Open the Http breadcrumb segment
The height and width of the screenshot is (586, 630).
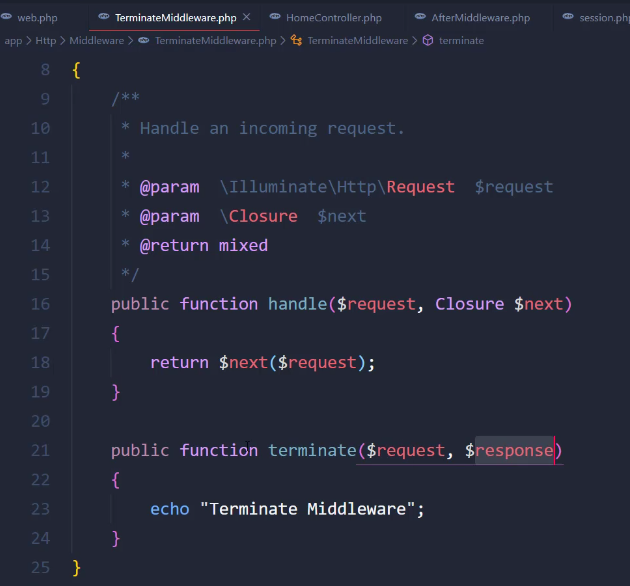[x=46, y=41]
